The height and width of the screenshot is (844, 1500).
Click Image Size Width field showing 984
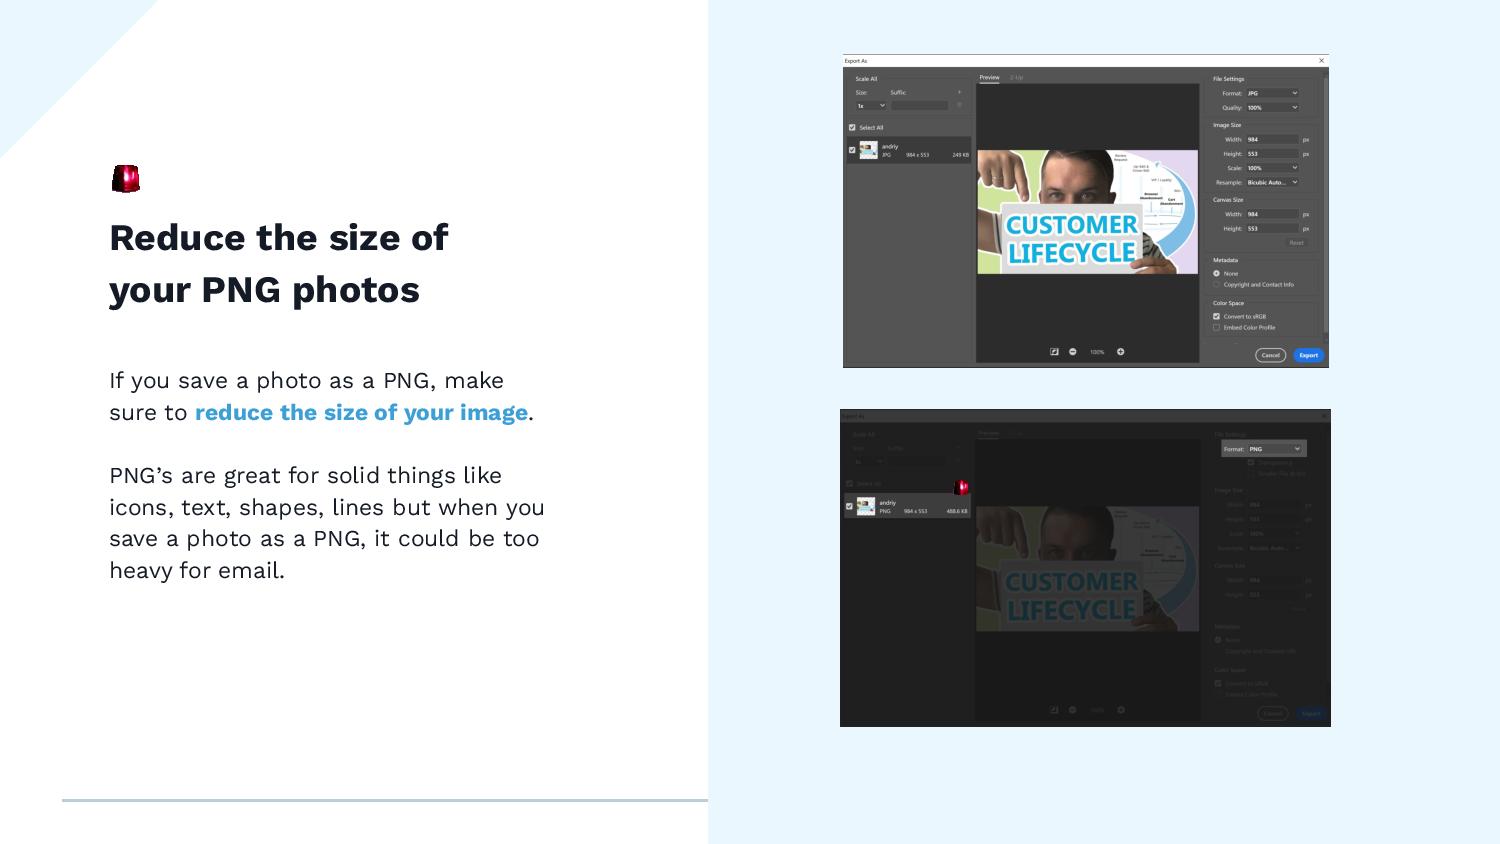(x=1272, y=140)
